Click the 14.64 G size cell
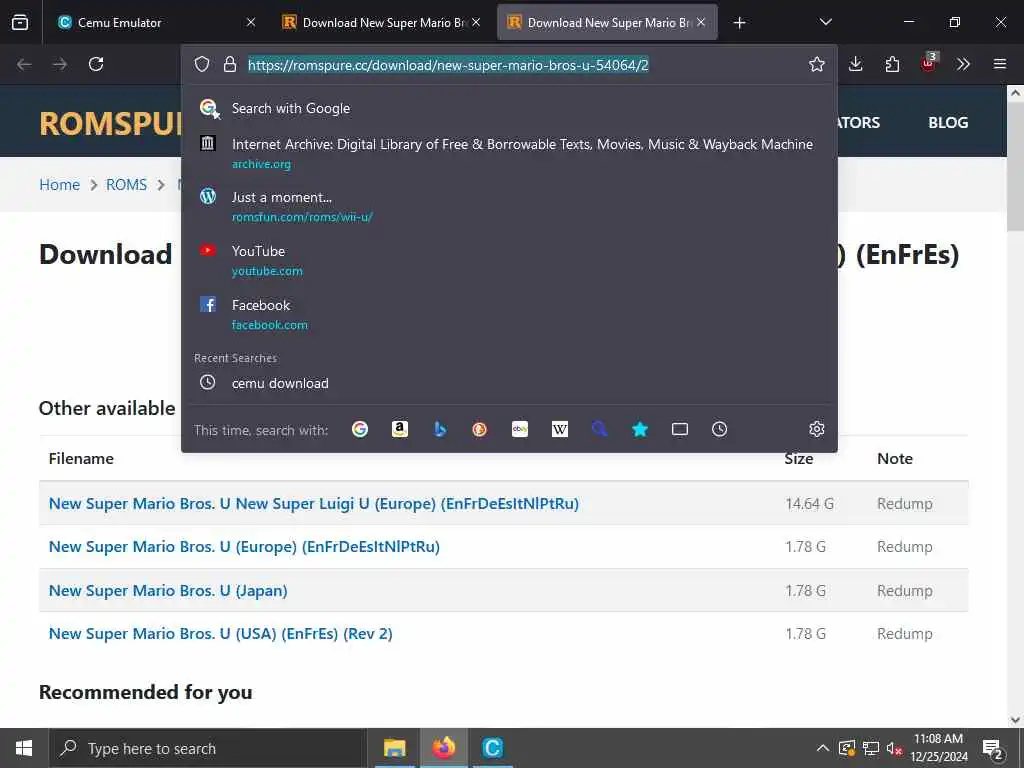This screenshot has height=768, width=1024. (x=810, y=504)
